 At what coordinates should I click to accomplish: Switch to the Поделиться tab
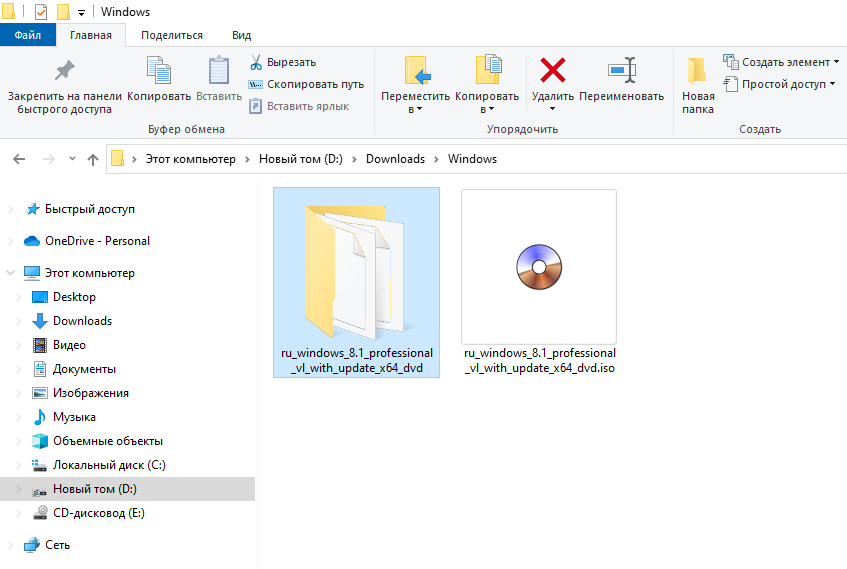click(172, 35)
